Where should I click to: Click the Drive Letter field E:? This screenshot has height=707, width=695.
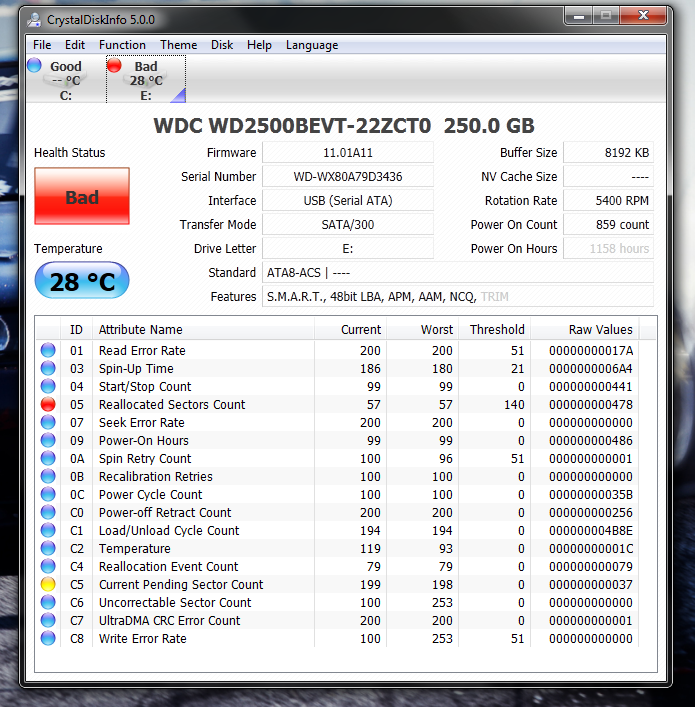(x=348, y=248)
